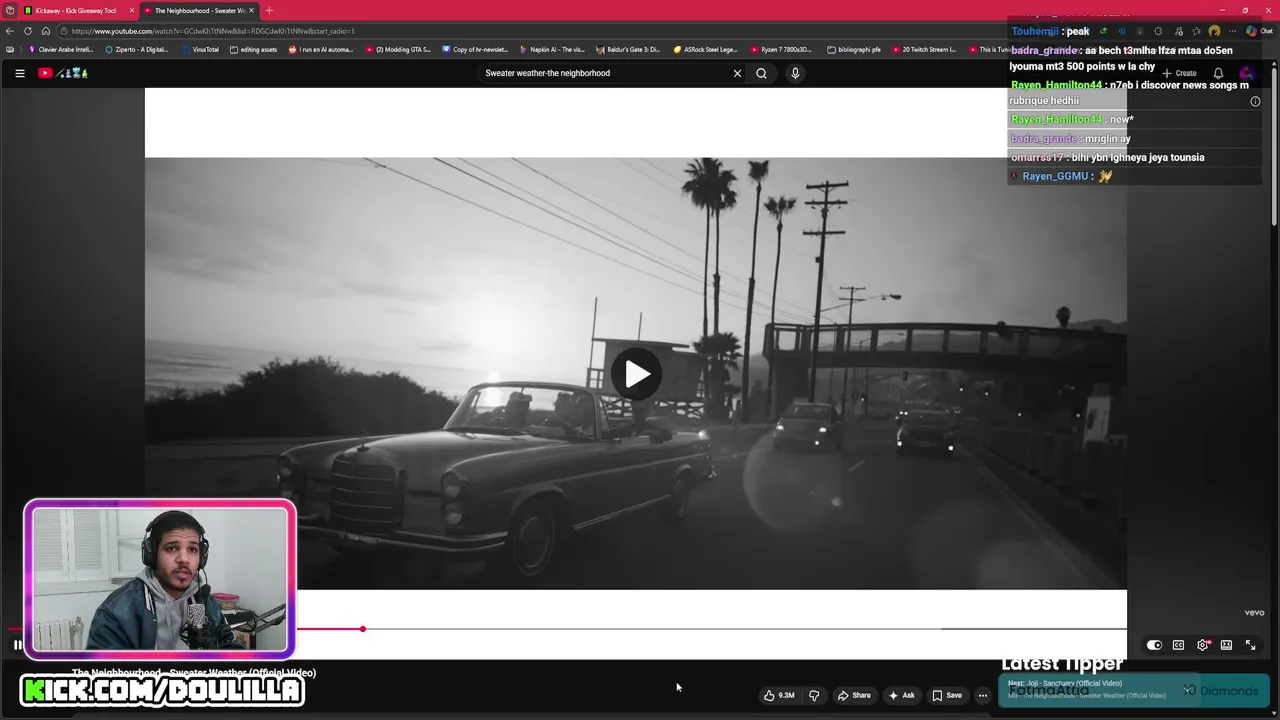Reload the page with the refresh icon
This screenshot has width=1280, height=720.
(28, 31)
